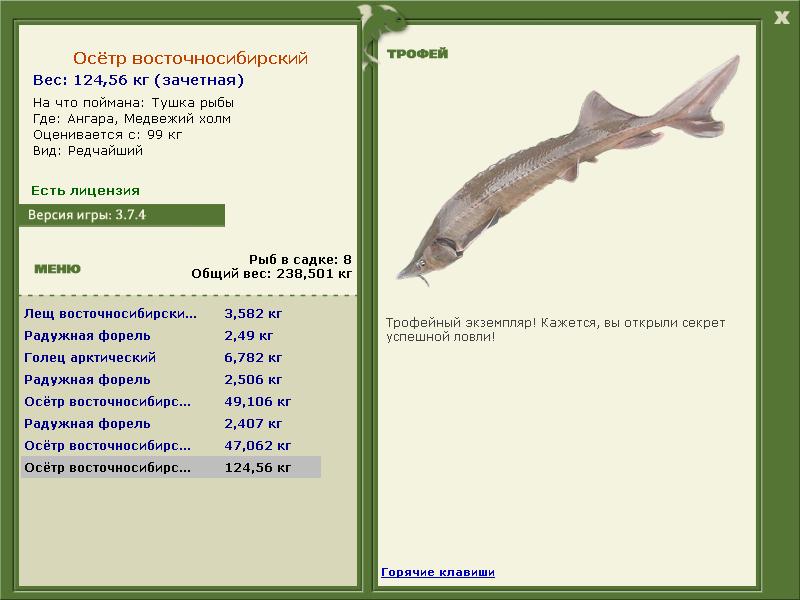Select Радужная форель 2,407 кг row
The height and width of the screenshot is (600, 800).
(171, 423)
